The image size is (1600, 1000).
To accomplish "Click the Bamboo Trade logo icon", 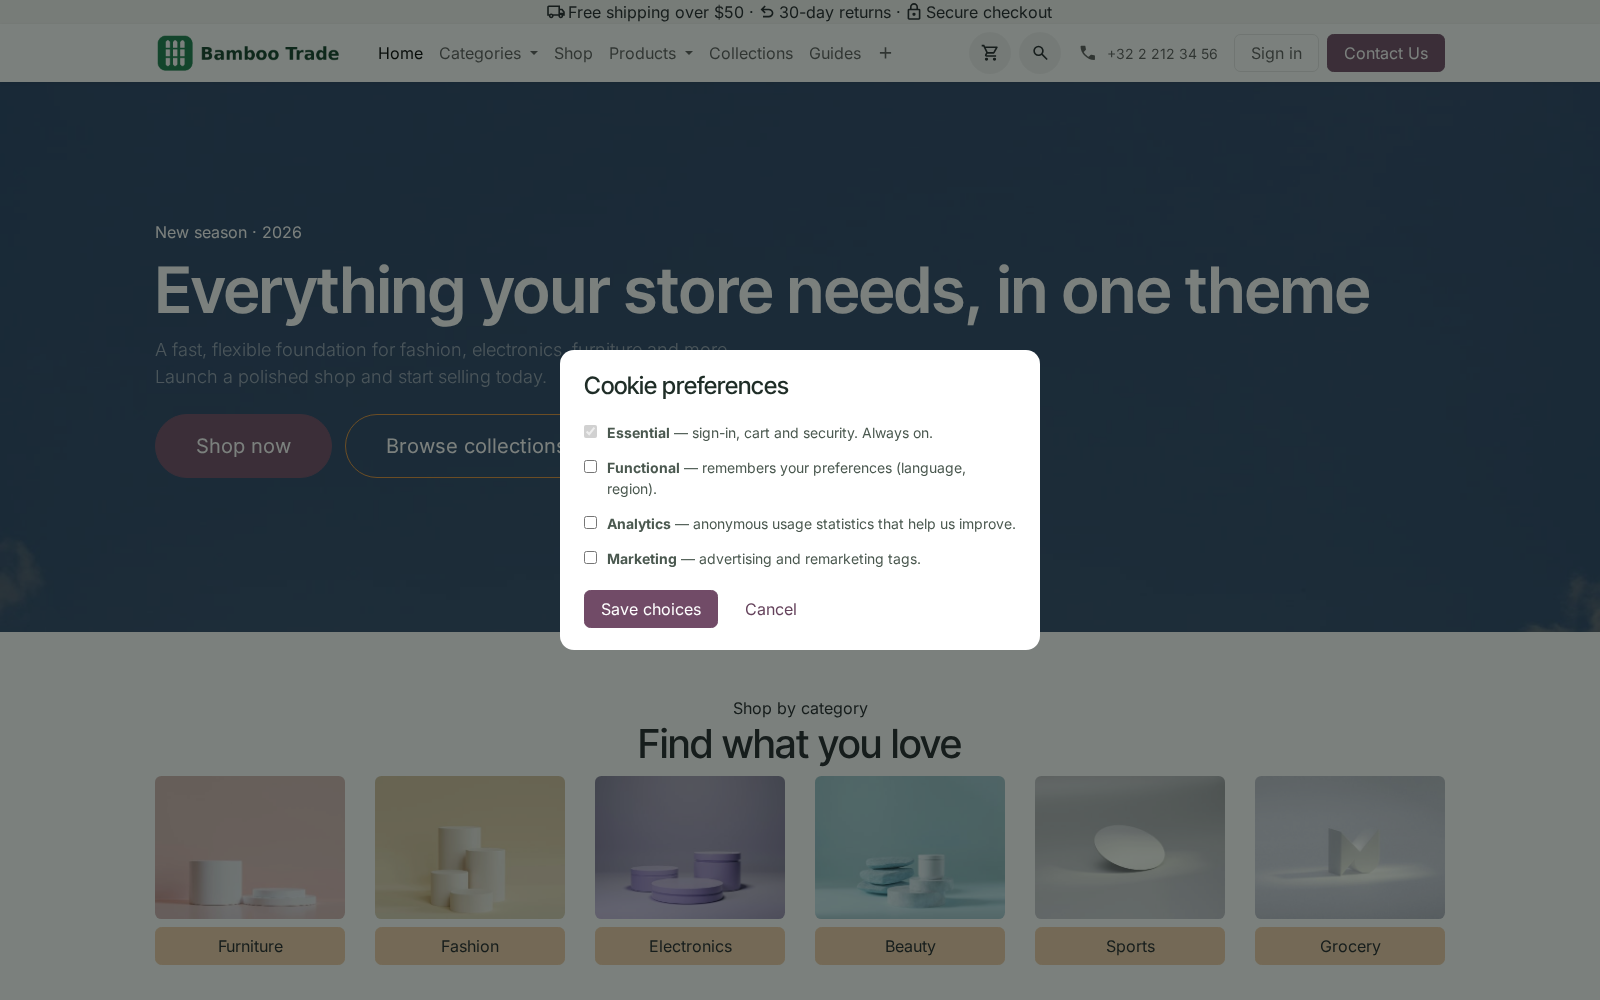I will pos(175,53).
